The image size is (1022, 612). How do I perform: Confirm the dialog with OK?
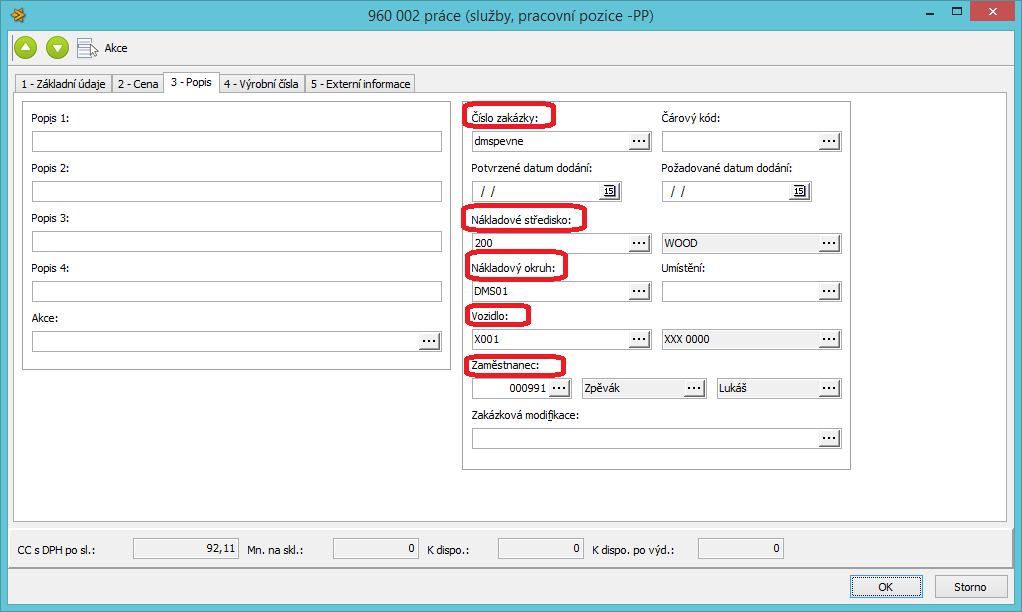[885, 587]
